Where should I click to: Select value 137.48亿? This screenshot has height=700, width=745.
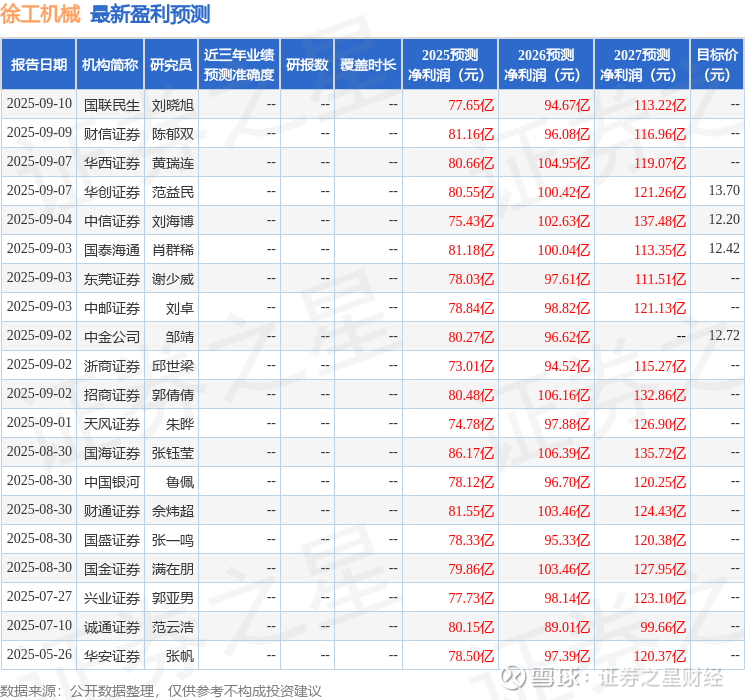point(659,221)
